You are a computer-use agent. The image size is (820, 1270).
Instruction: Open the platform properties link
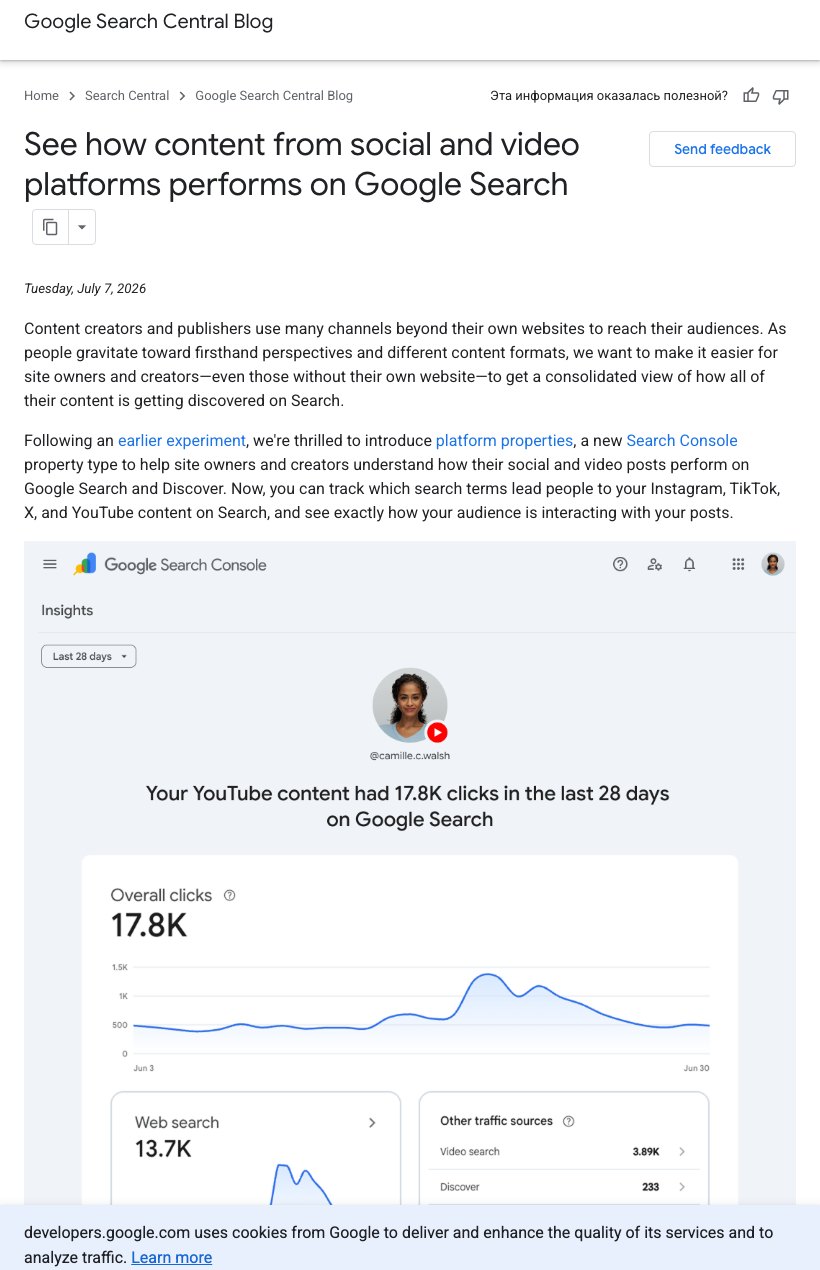click(x=504, y=441)
